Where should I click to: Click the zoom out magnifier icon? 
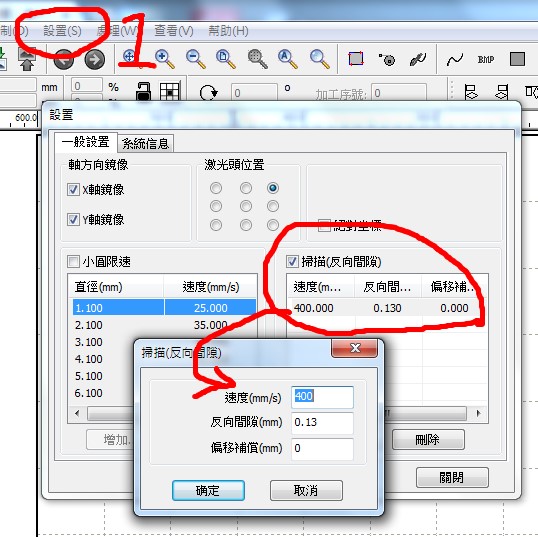[x=196, y=59]
